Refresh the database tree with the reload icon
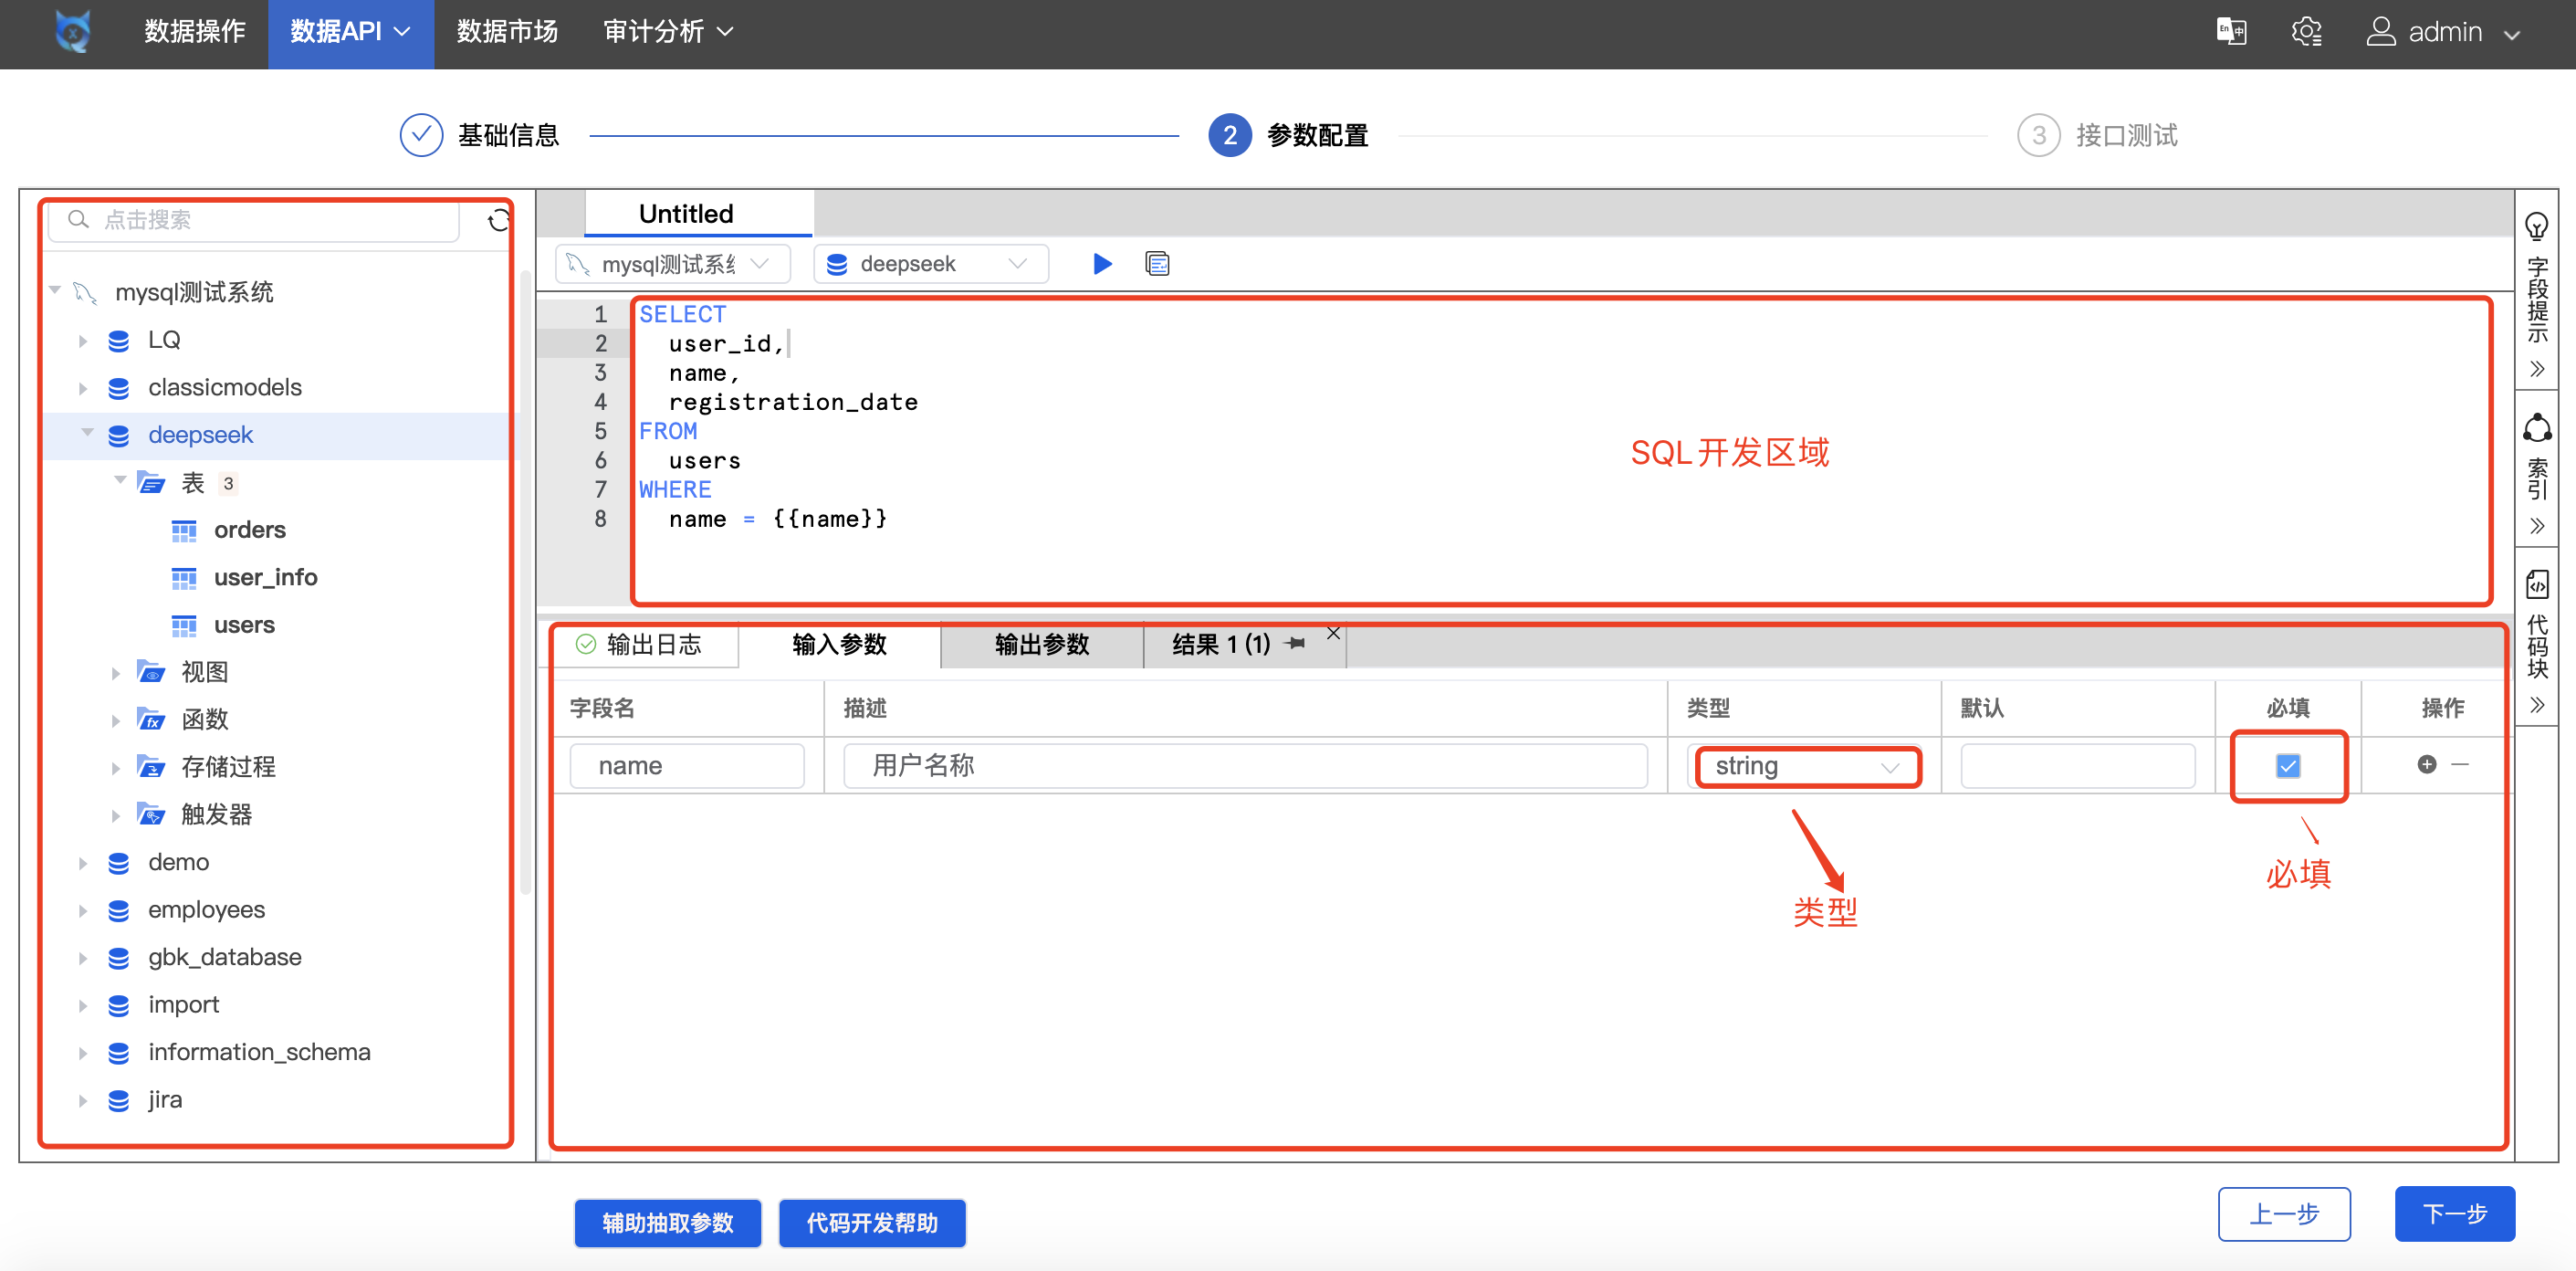 coord(498,221)
